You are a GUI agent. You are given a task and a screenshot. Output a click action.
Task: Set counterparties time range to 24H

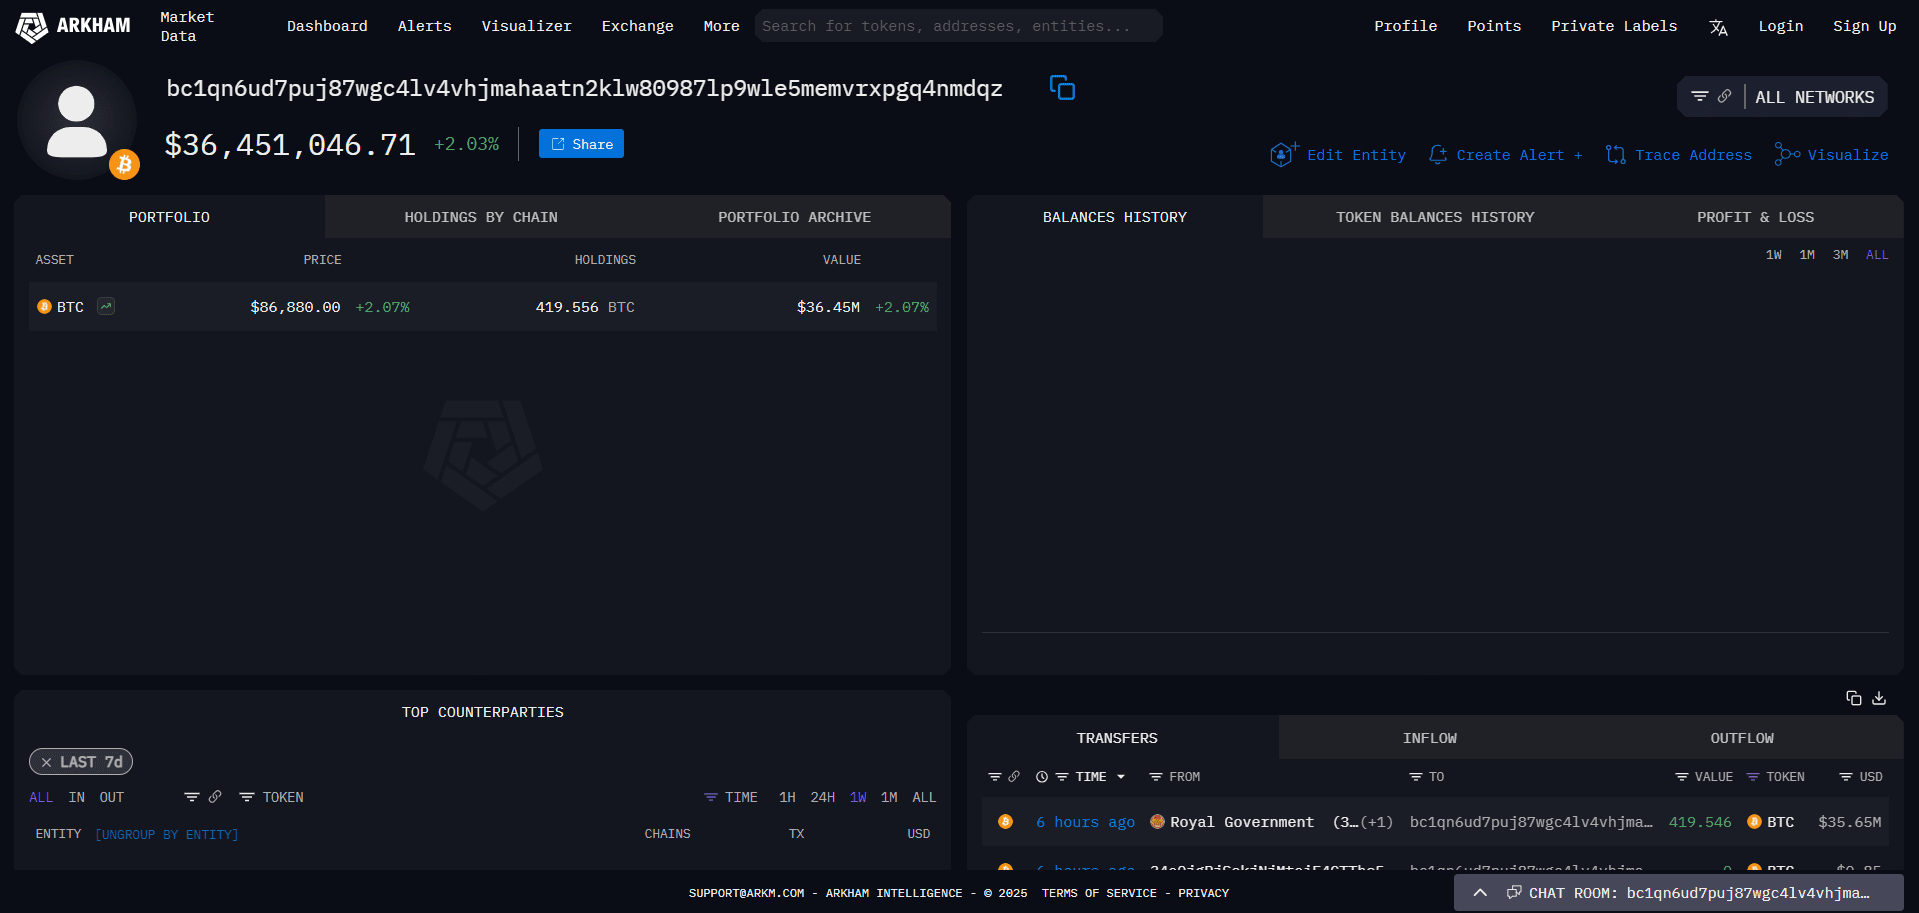pos(822,797)
